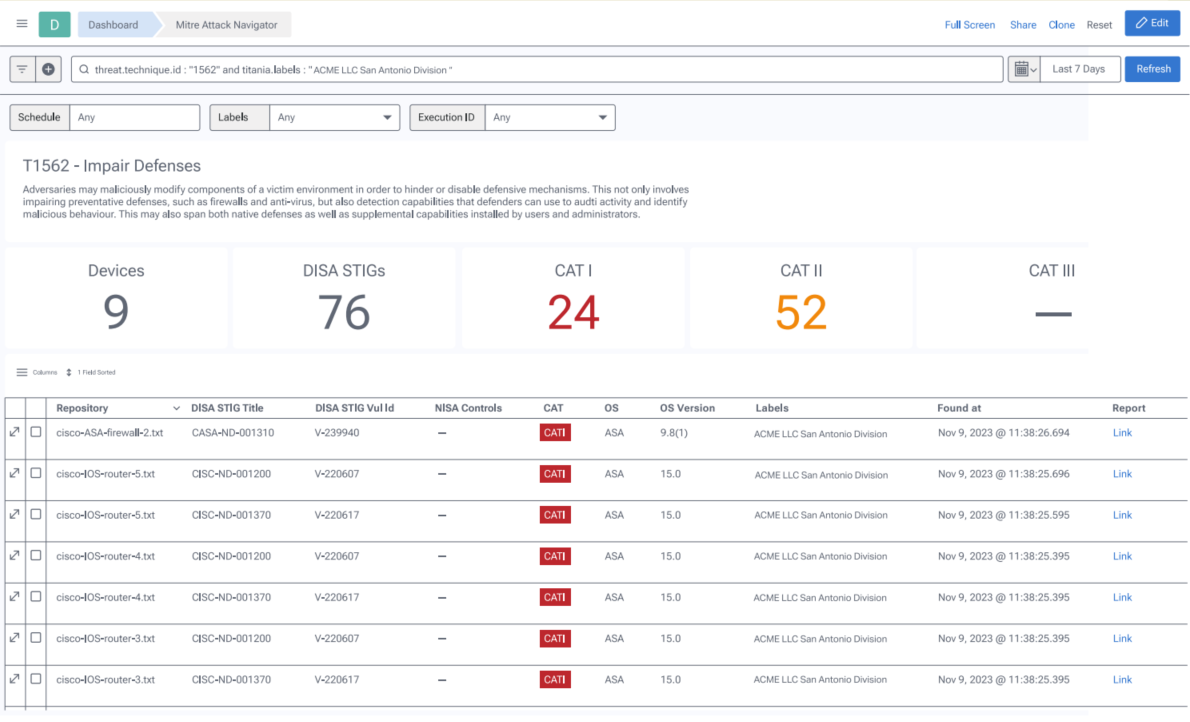Open the calendar date picker icon
The height and width of the screenshot is (722, 1190).
[x=1023, y=69]
